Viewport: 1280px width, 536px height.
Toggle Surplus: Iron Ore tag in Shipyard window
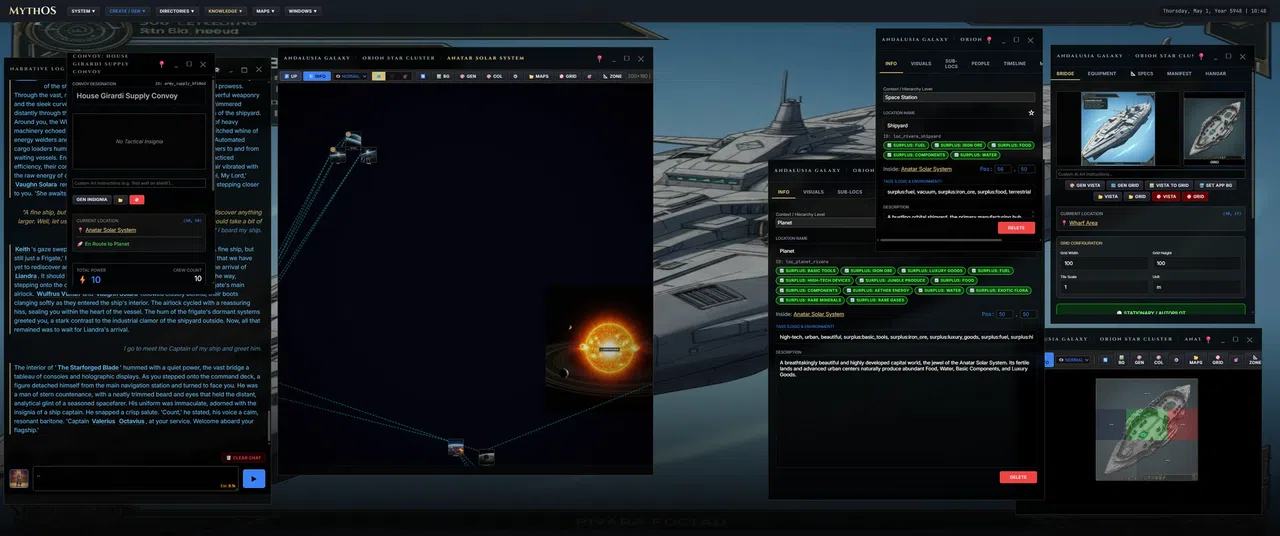960,145
